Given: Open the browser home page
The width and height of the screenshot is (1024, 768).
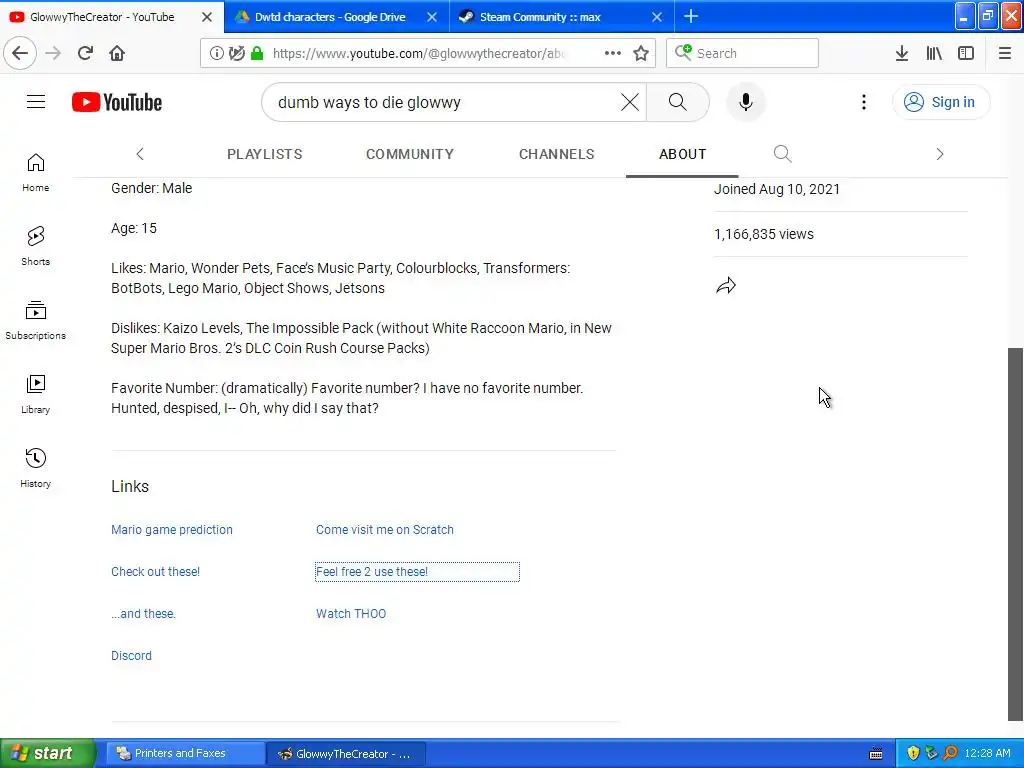Looking at the screenshot, I should click(117, 53).
